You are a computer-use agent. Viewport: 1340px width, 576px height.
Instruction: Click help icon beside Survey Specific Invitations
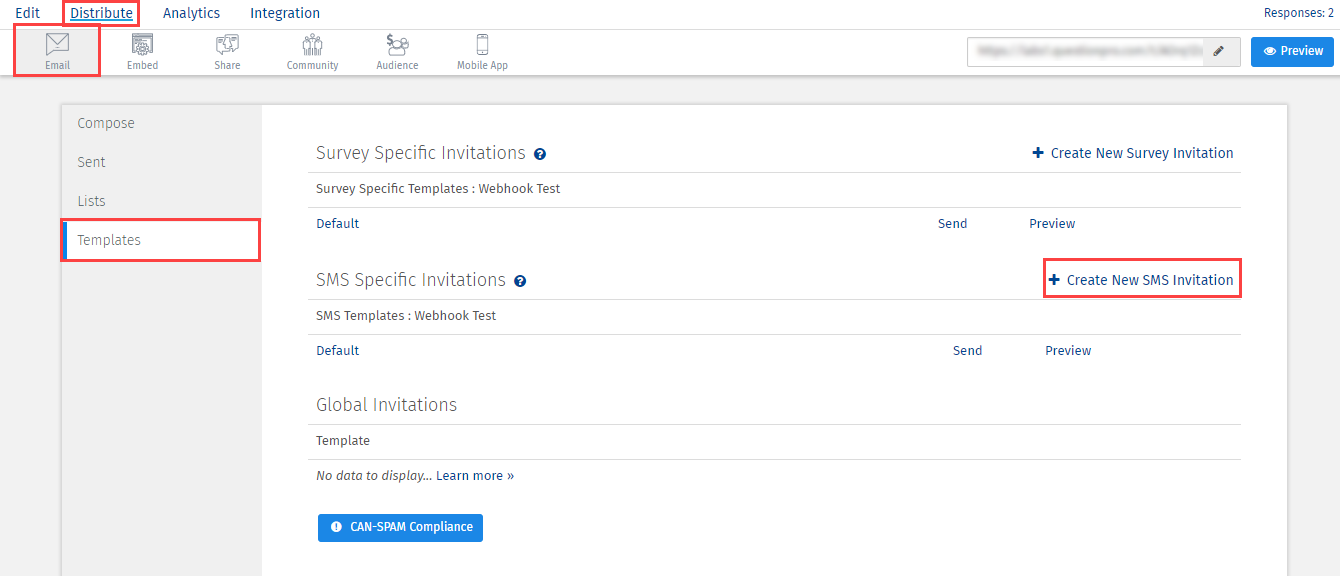click(x=540, y=154)
